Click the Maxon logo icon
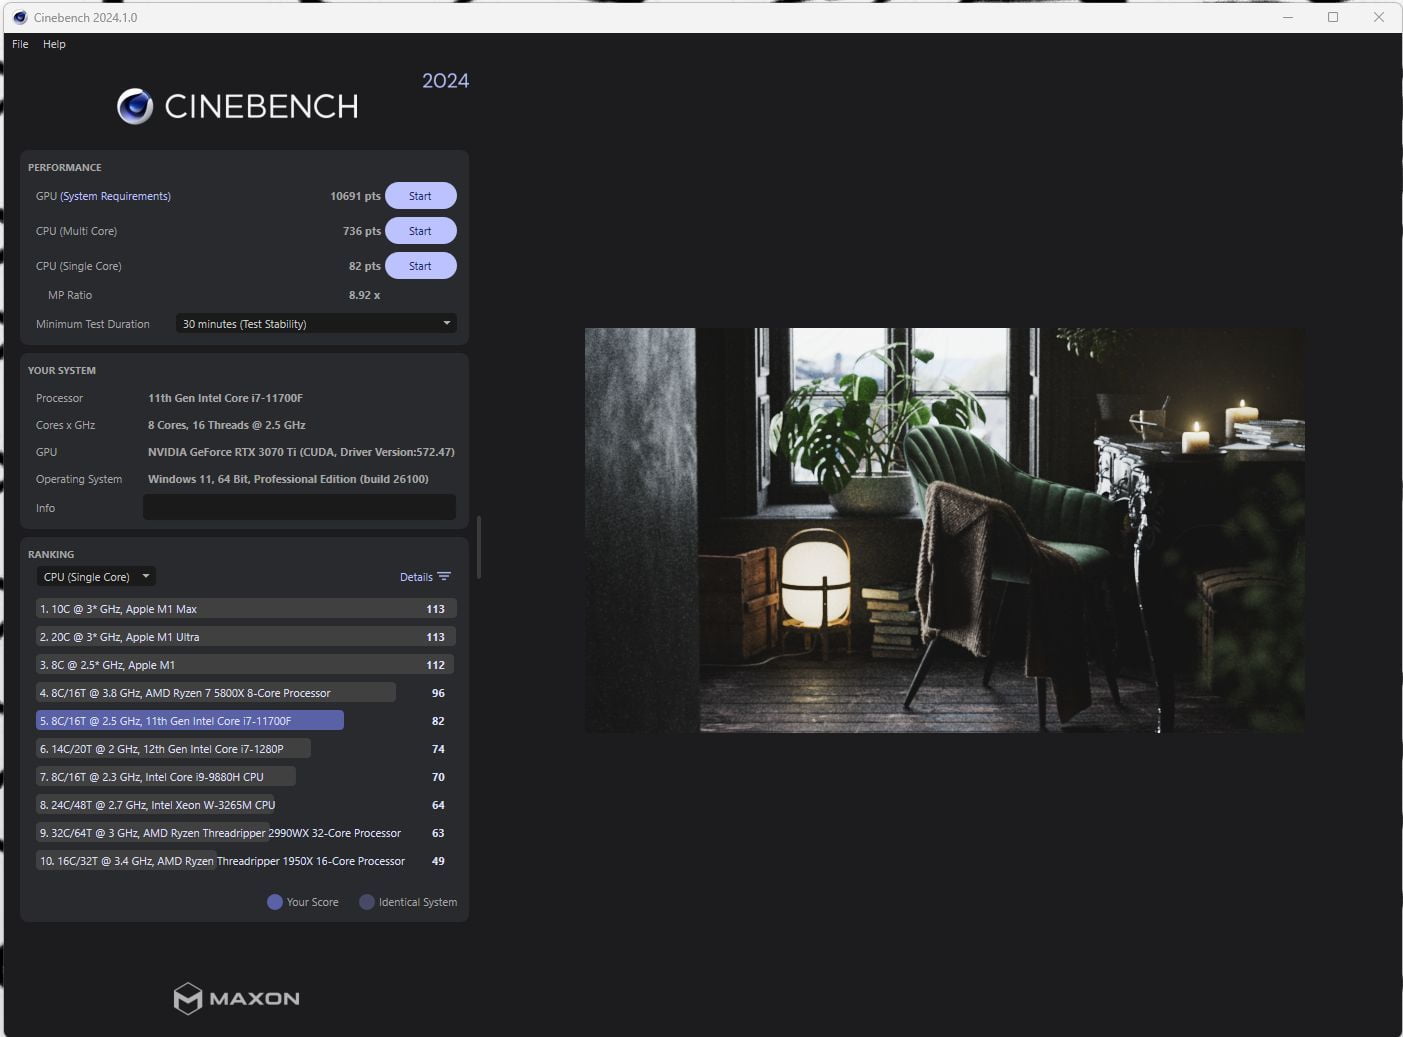The height and width of the screenshot is (1037, 1403). pyautogui.click(x=187, y=998)
